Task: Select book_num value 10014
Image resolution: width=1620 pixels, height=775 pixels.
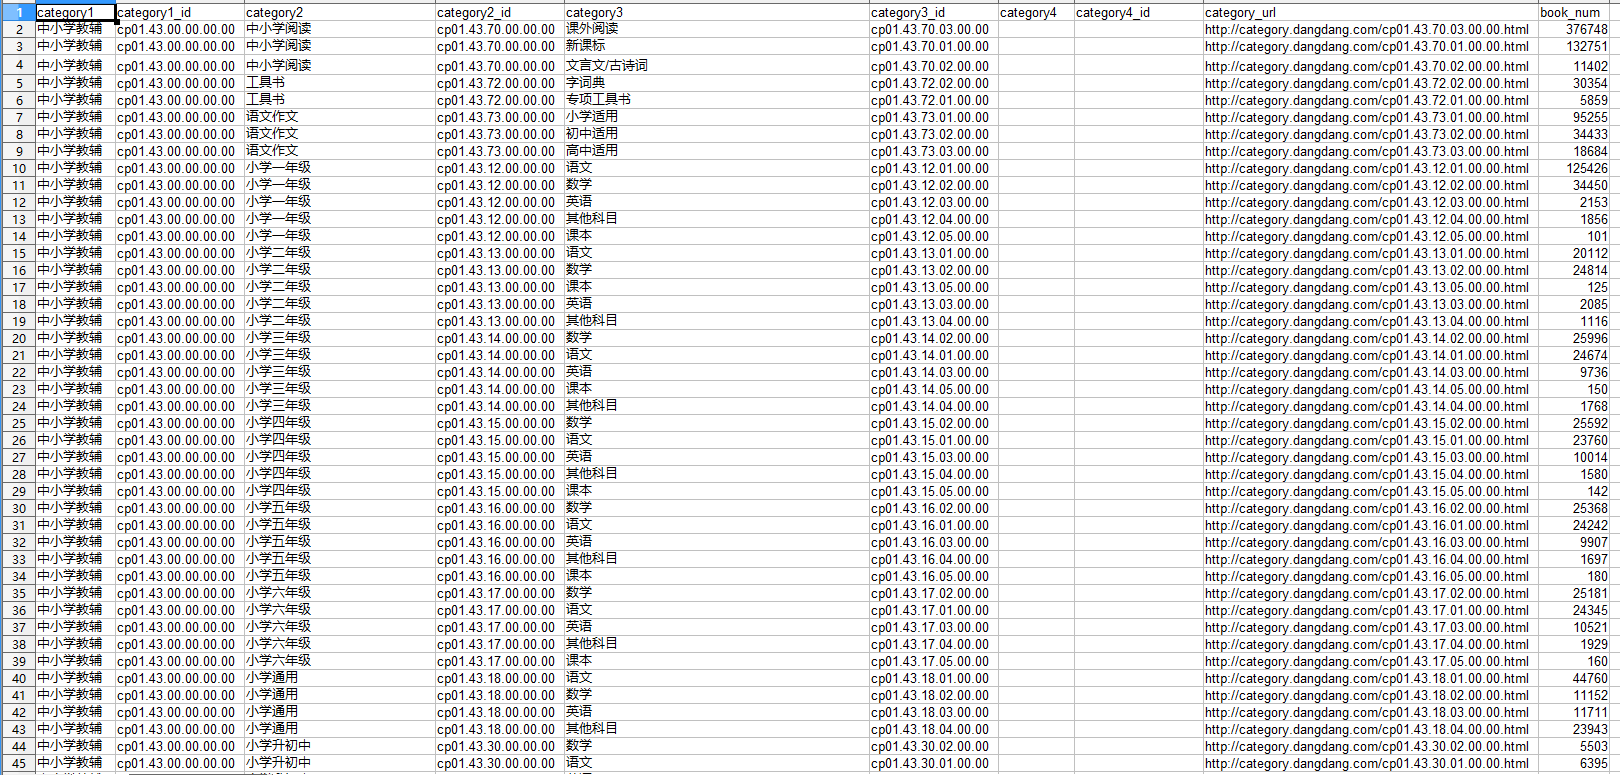Action: click(x=1575, y=457)
